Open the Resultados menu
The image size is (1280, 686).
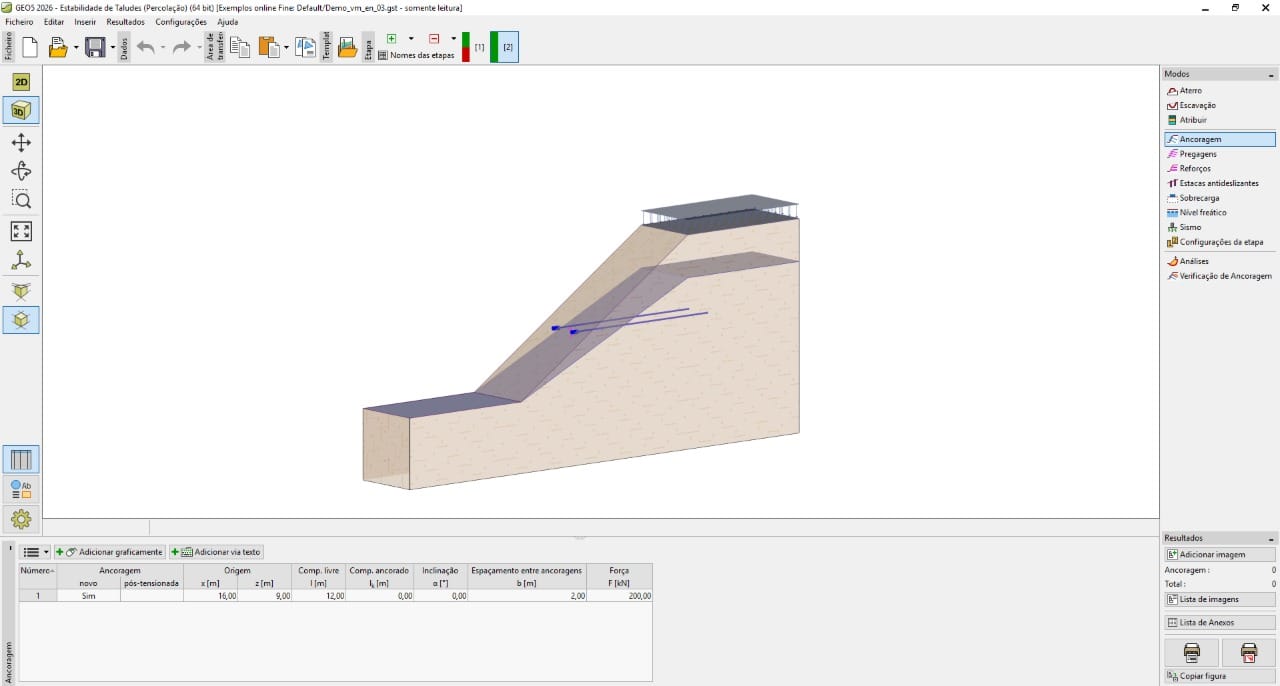[x=124, y=21]
